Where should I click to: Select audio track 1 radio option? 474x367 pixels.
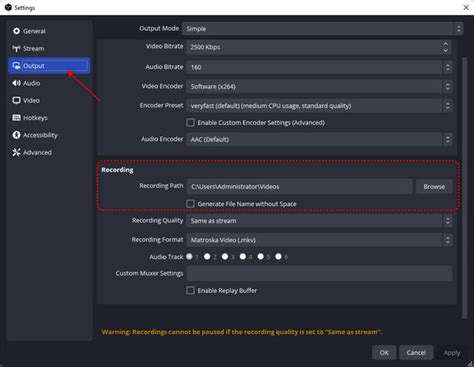[190, 256]
